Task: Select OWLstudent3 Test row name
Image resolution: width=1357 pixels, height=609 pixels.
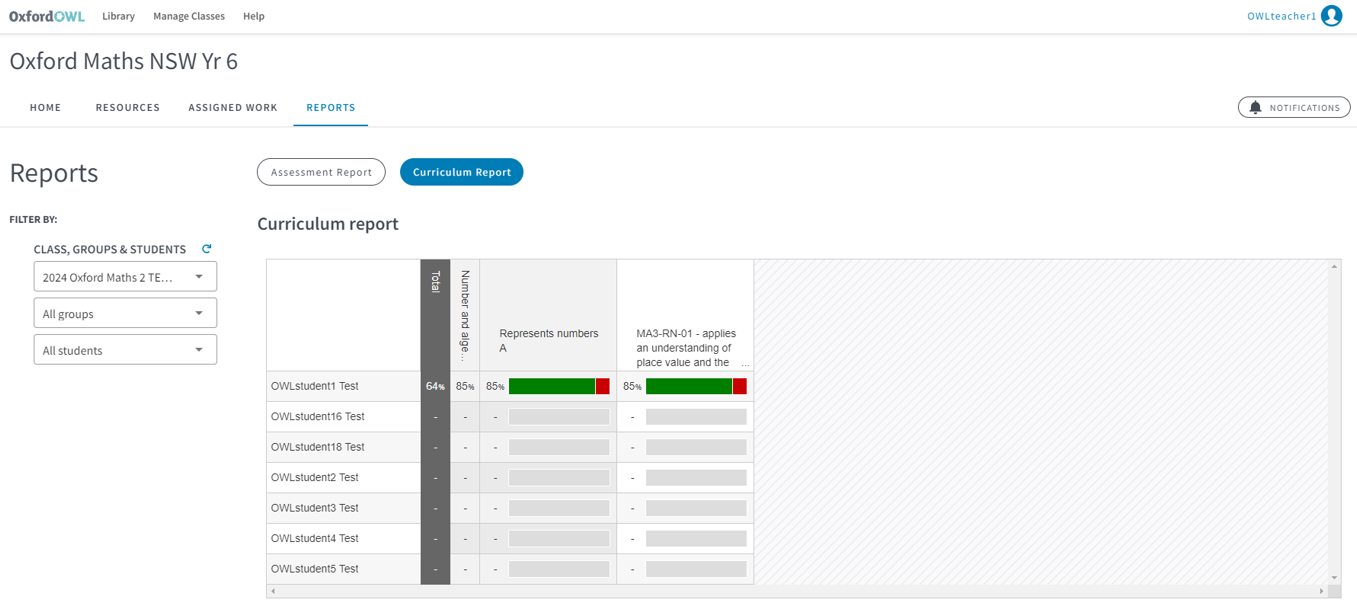Action: coord(314,508)
